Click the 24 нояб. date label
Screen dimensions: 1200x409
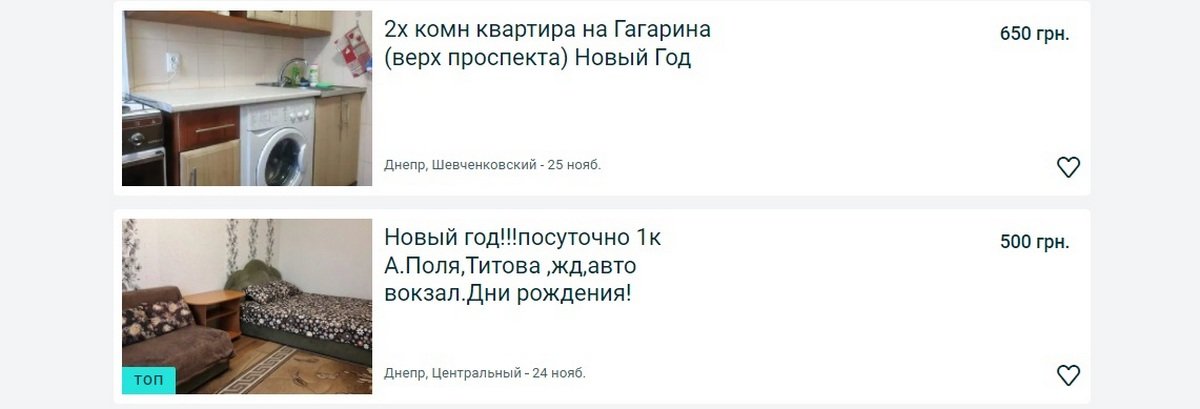tap(559, 374)
